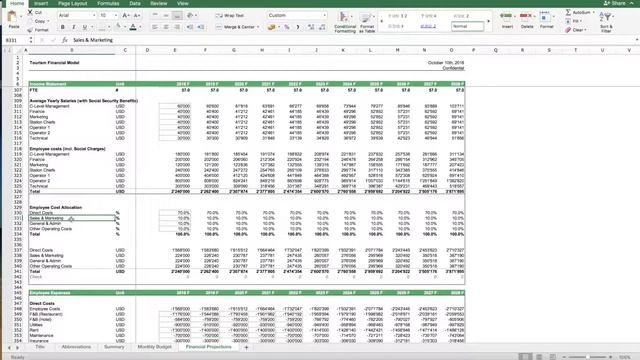Select the Normal cell style
This screenshot has width=640, height=360.
coord(467,27)
